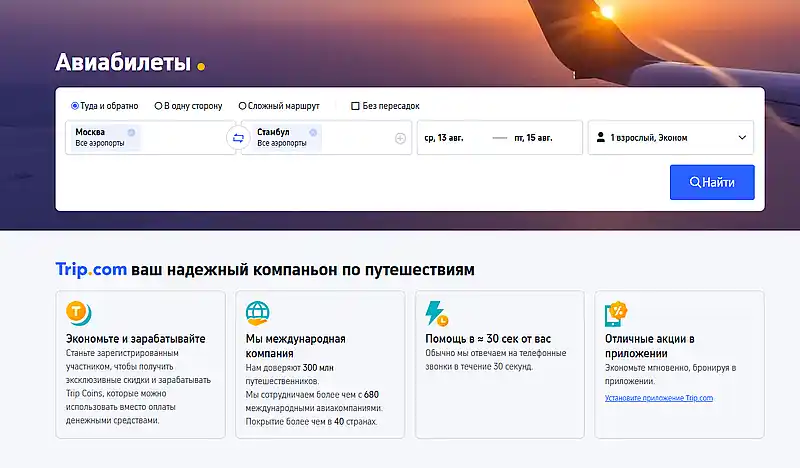This screenshot has height=468, width=800.
Task: Open return date "пт, 15 авг."
Action: (x=533, y=138)
